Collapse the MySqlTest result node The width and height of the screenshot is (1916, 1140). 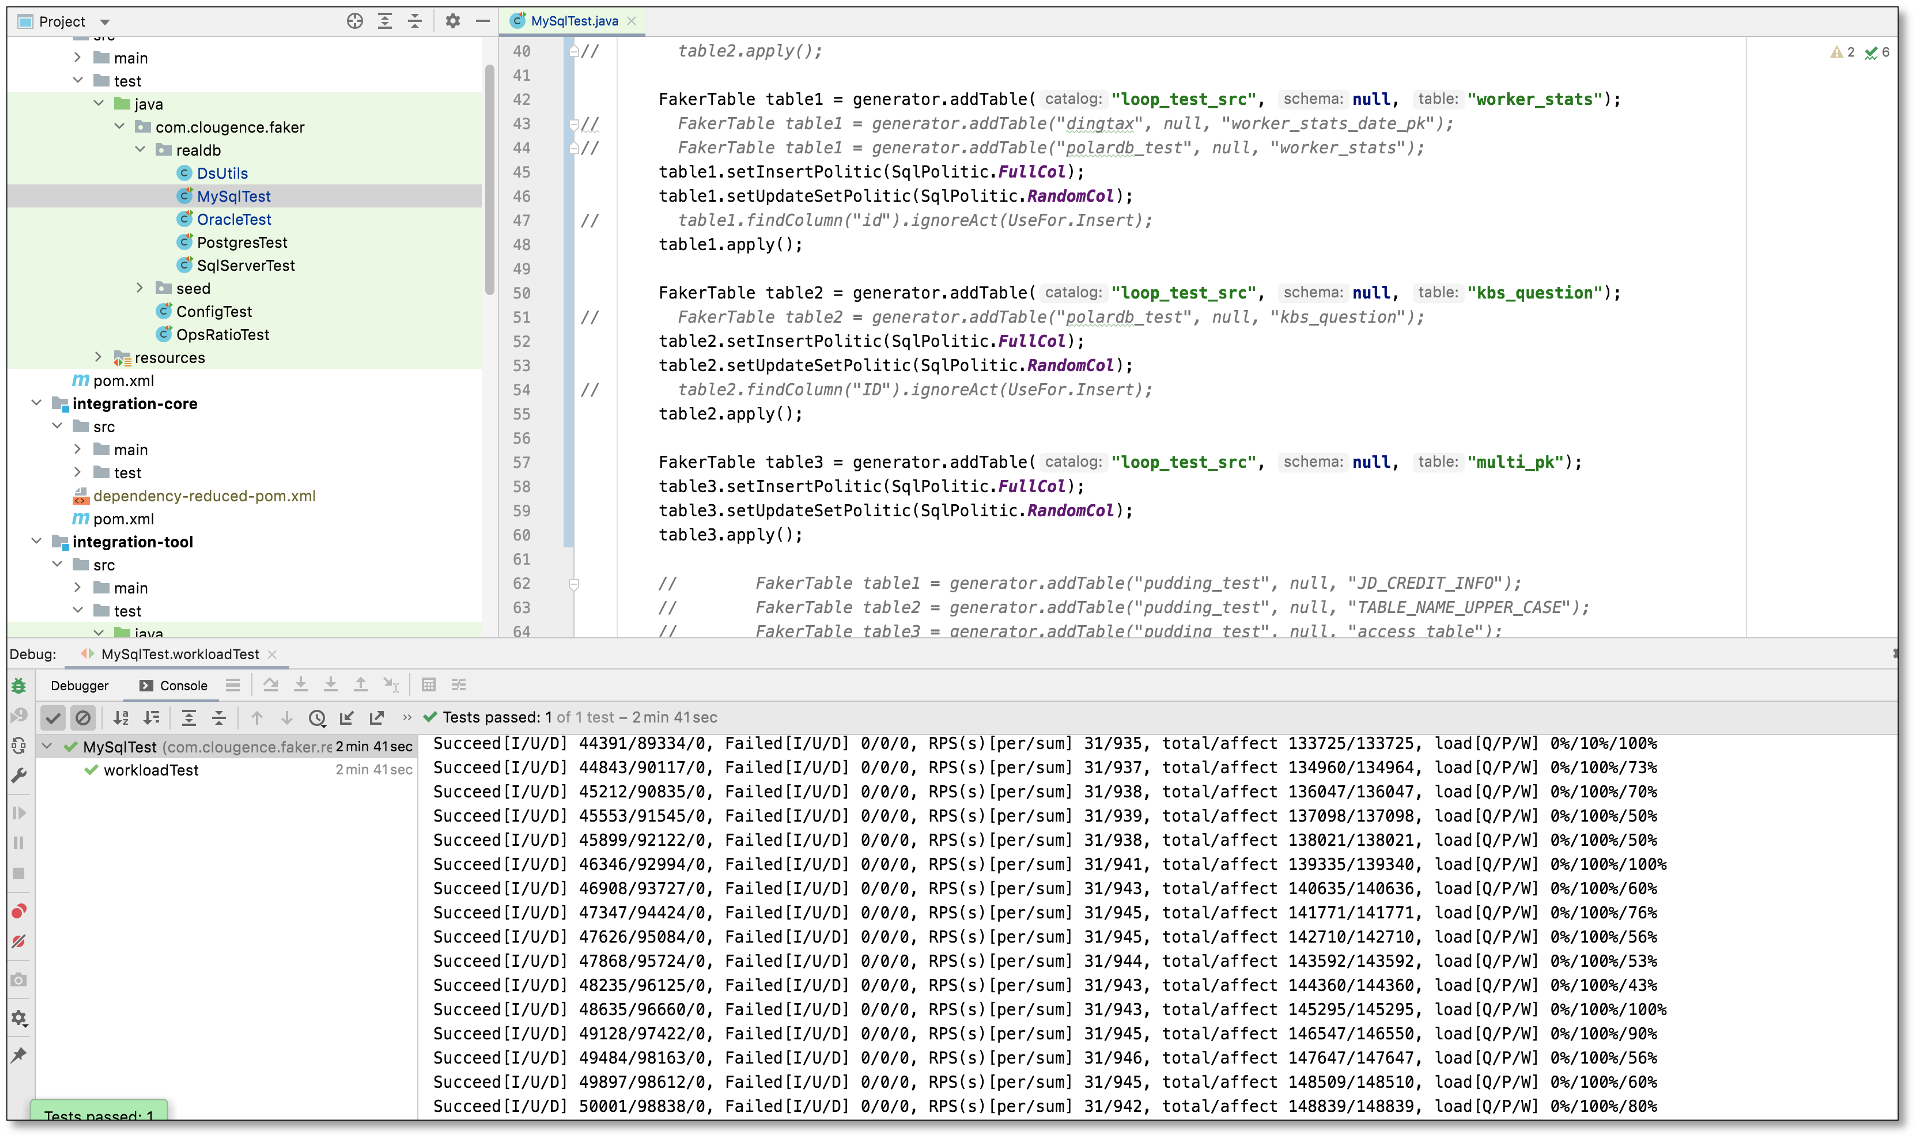pos(47,746)
